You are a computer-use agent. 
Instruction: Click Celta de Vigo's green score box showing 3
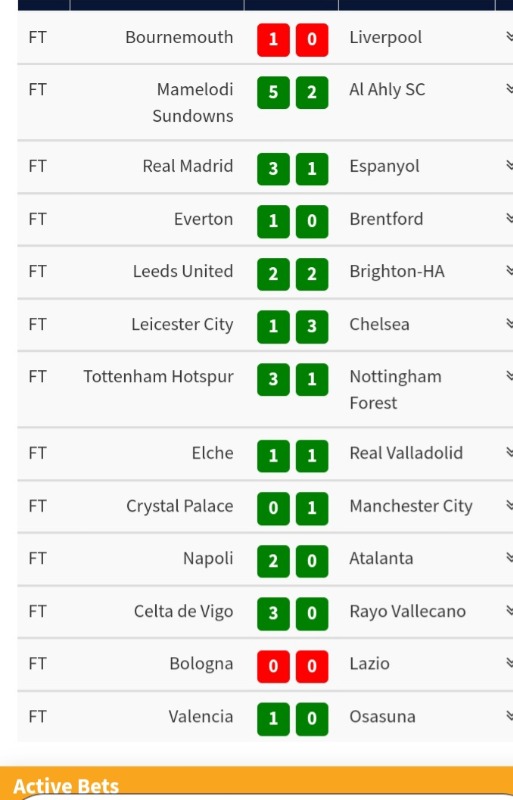(273, 613)
